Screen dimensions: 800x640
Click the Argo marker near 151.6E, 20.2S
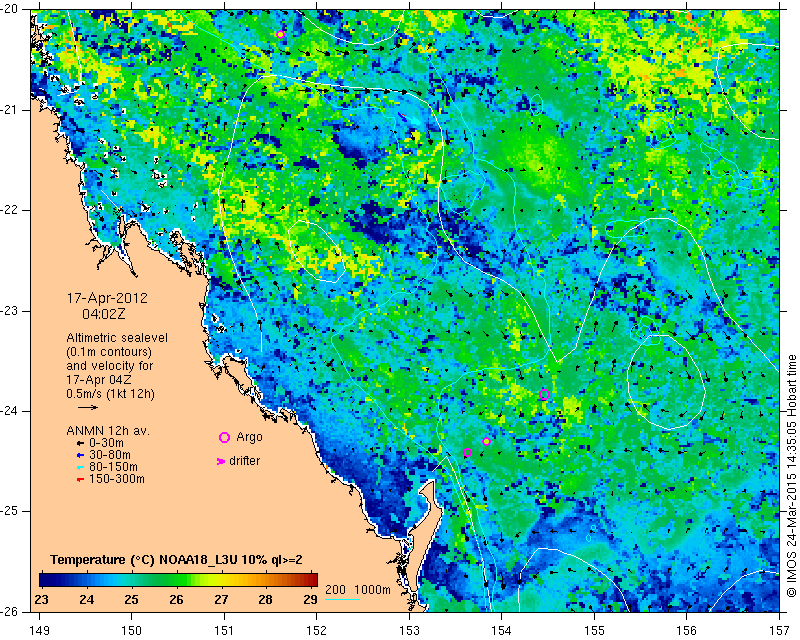pyautogui.click(x=280, y=35)
